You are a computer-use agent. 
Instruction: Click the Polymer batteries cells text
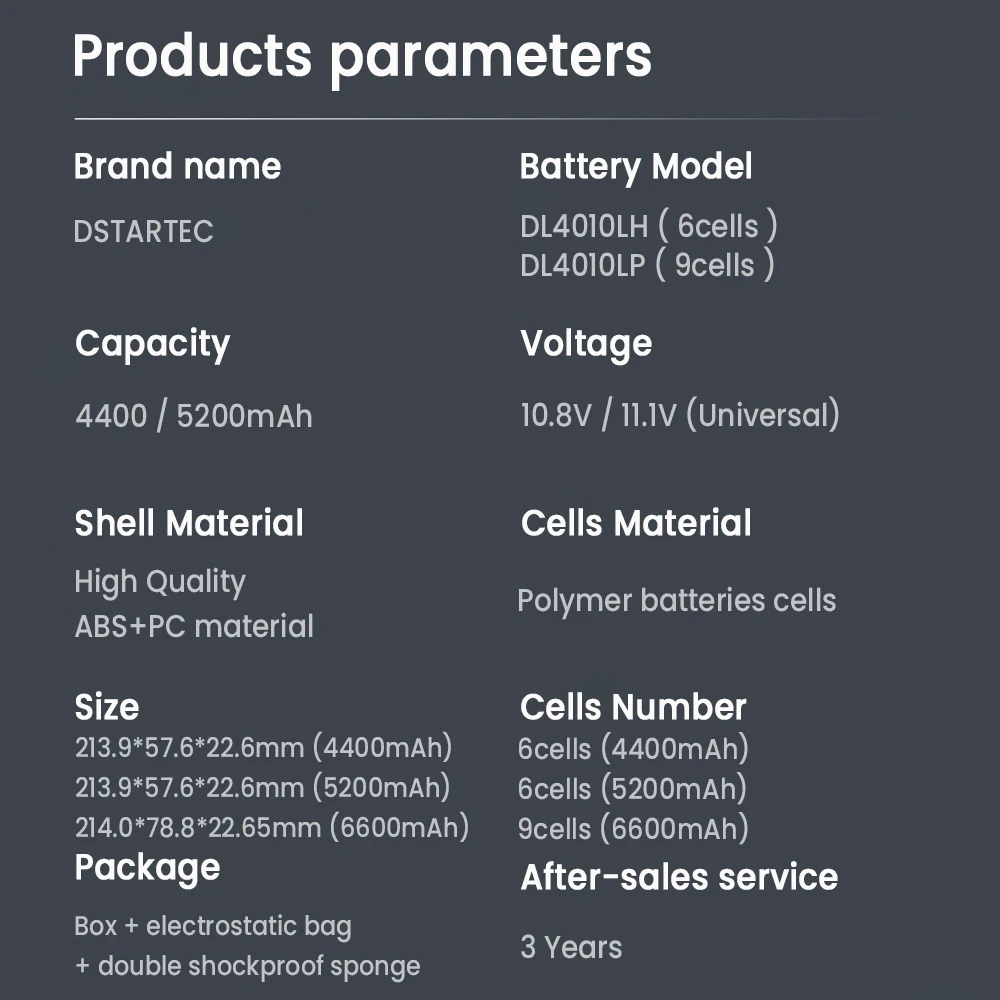point(677,601)
